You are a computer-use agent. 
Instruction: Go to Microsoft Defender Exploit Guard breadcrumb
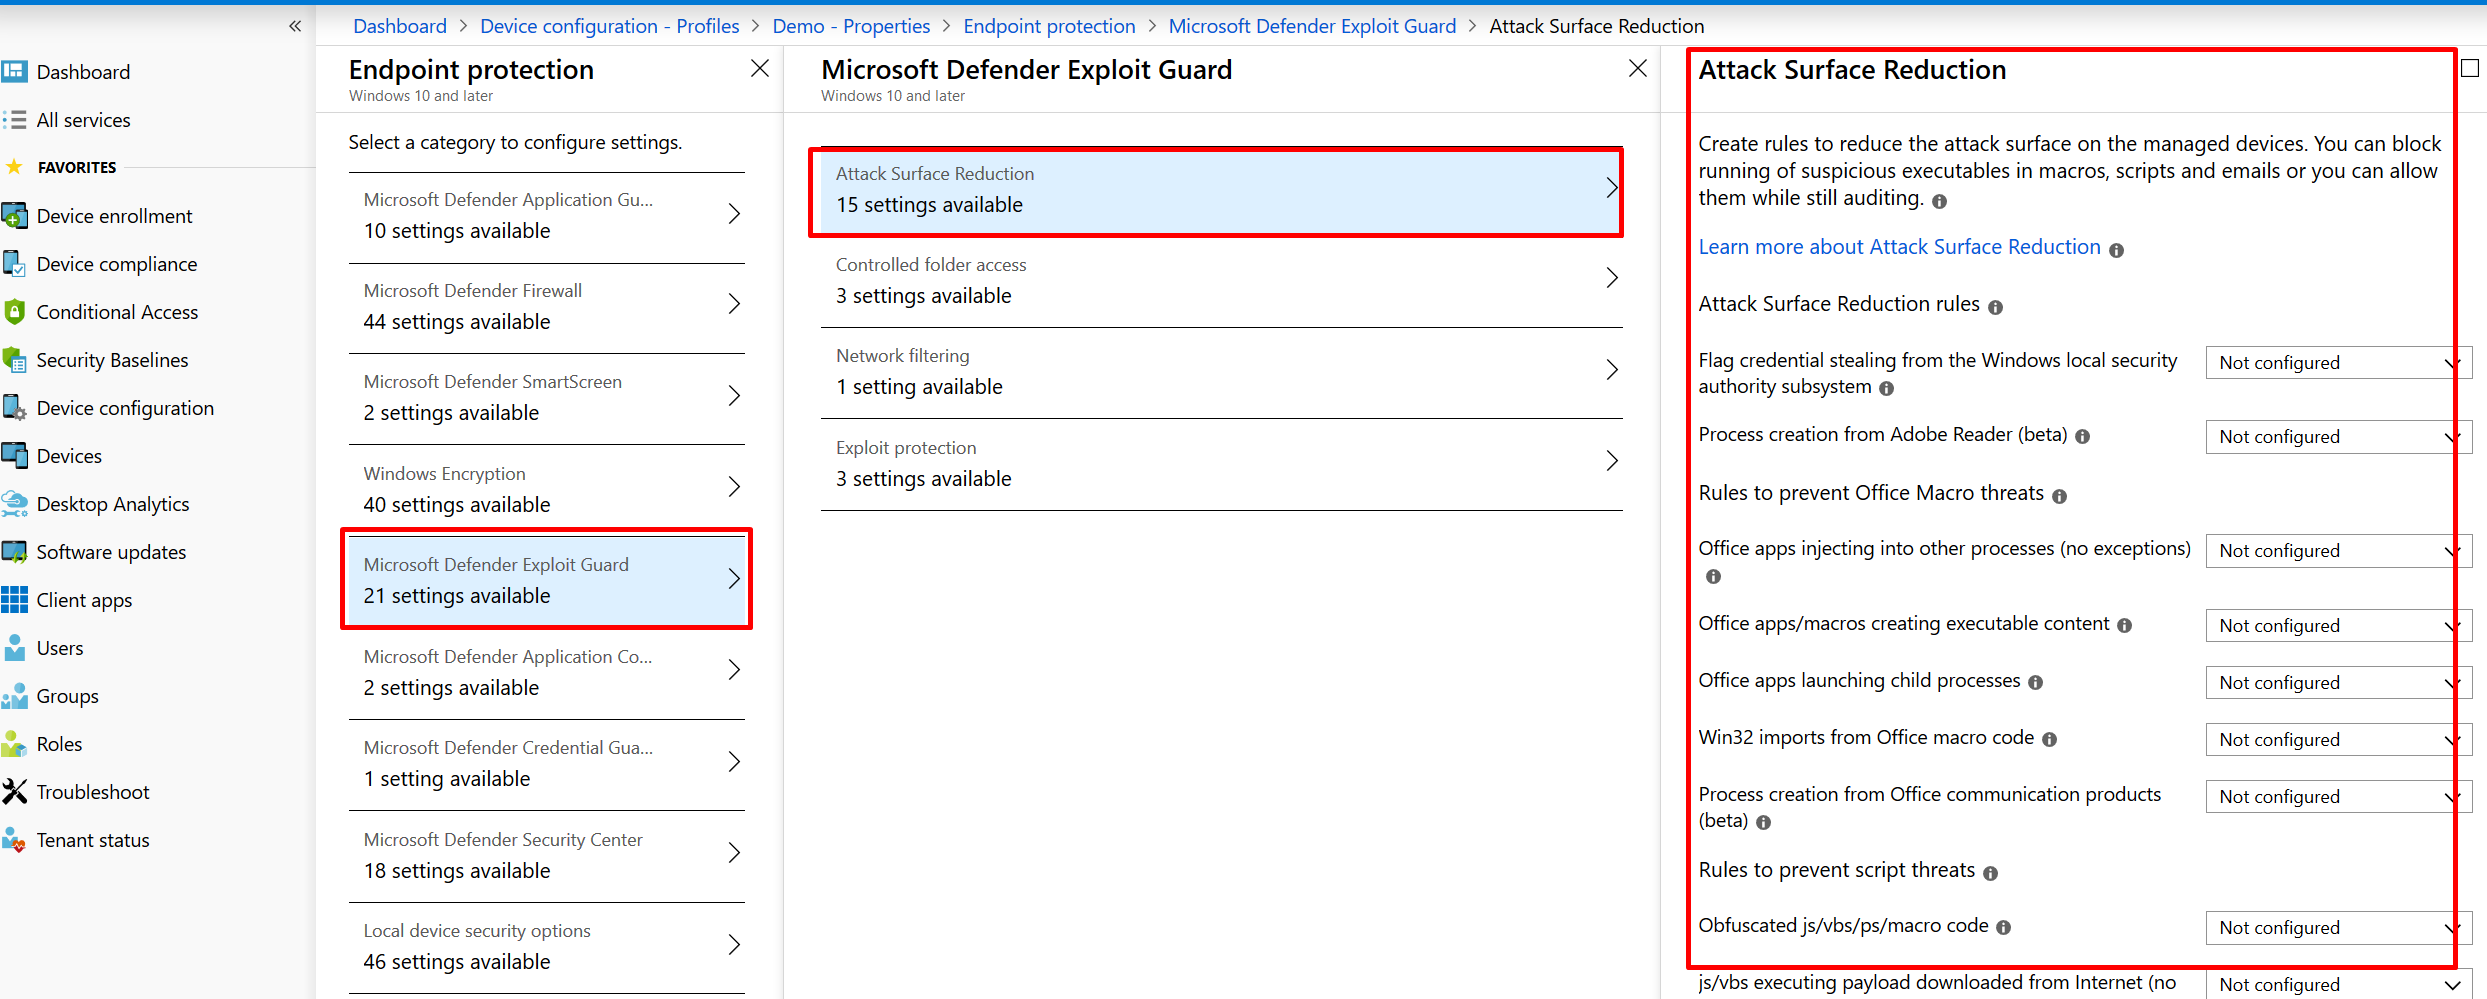click(x=1312, y=26)
